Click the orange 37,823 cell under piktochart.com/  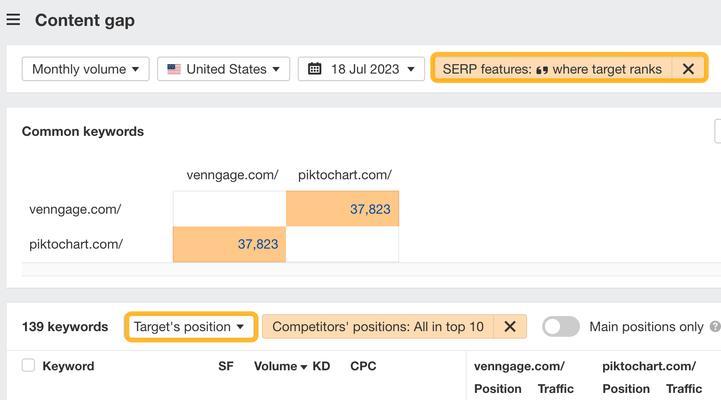pyautogui.click(x=343, y=209)
